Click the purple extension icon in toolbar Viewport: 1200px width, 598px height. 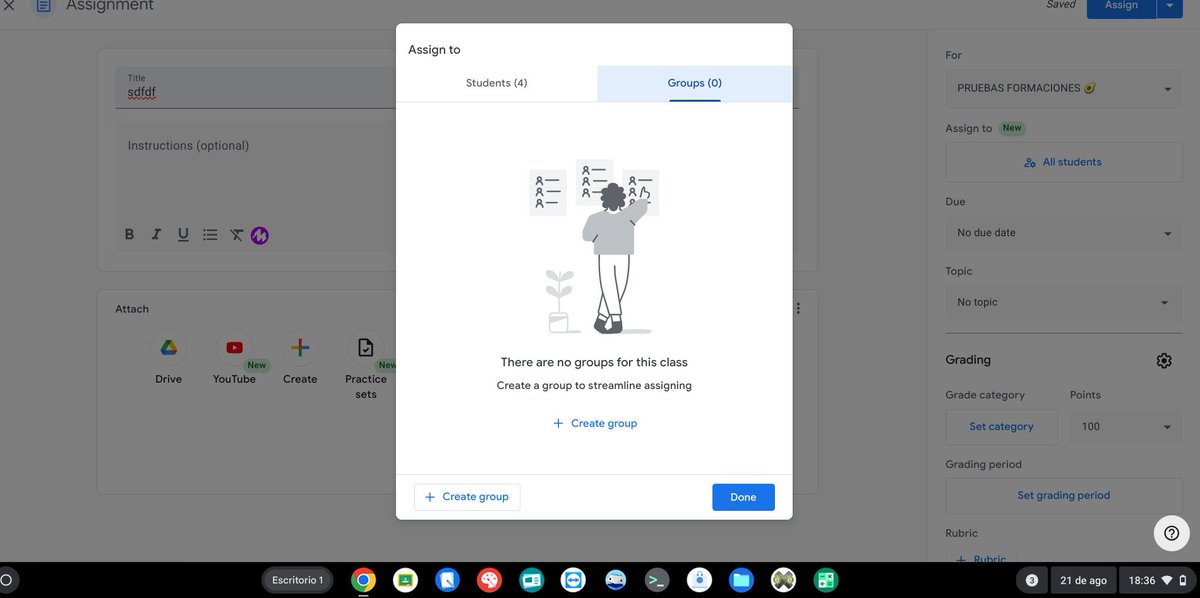pos(260,236)
